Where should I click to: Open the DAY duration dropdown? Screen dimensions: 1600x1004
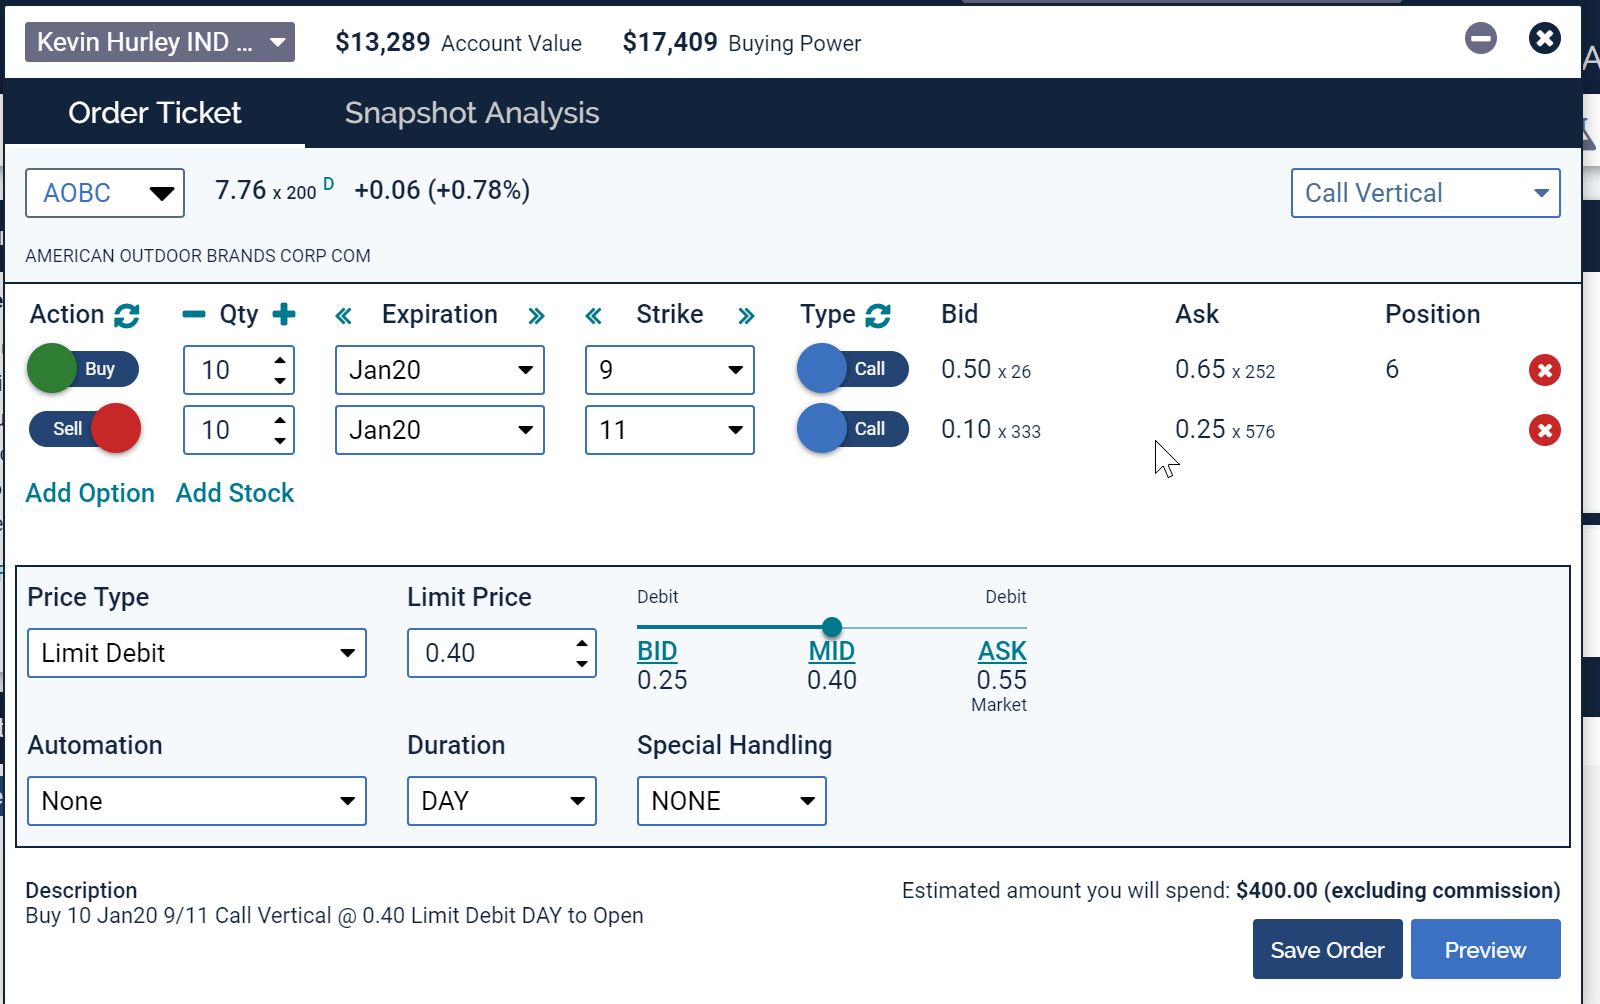tap(501, 801)
